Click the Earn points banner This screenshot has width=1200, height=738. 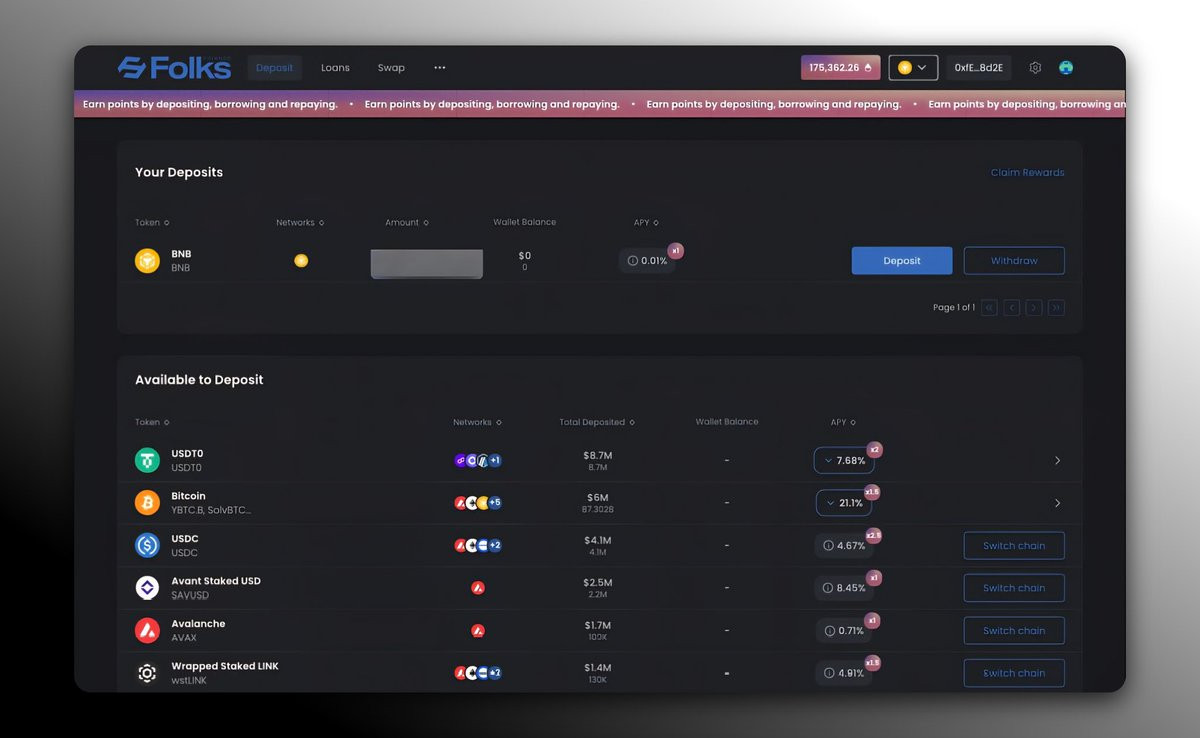coord(600,104)
